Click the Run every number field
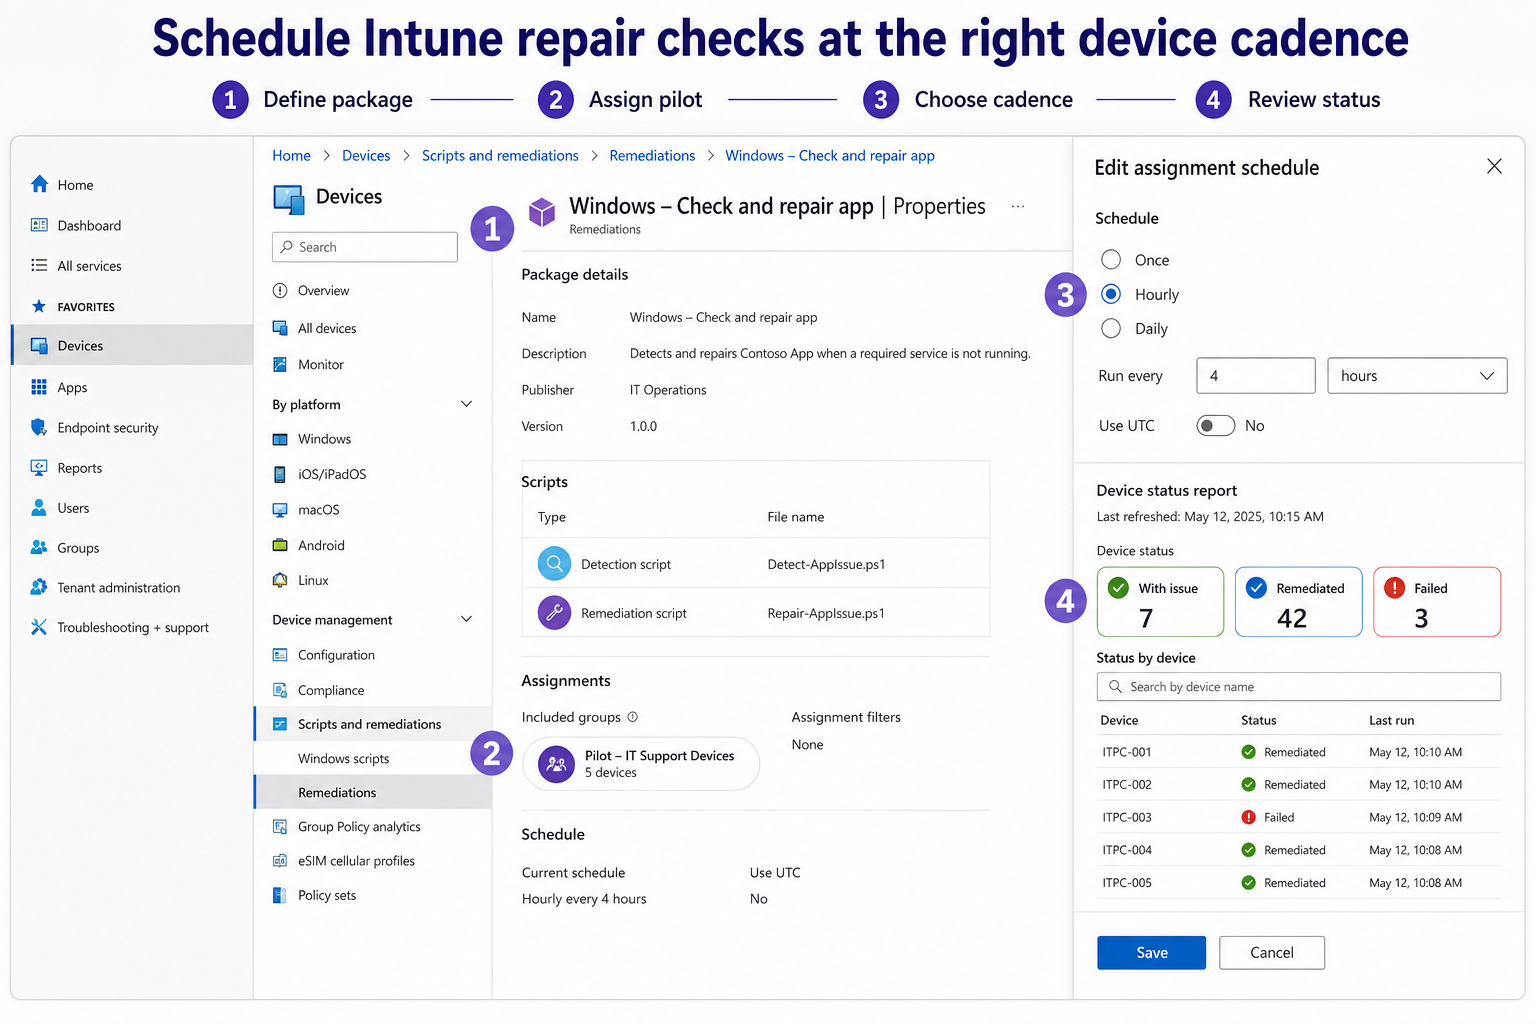This screenshot has width=1536, height=1024. pyautogui.click(x=1256, y=376)
